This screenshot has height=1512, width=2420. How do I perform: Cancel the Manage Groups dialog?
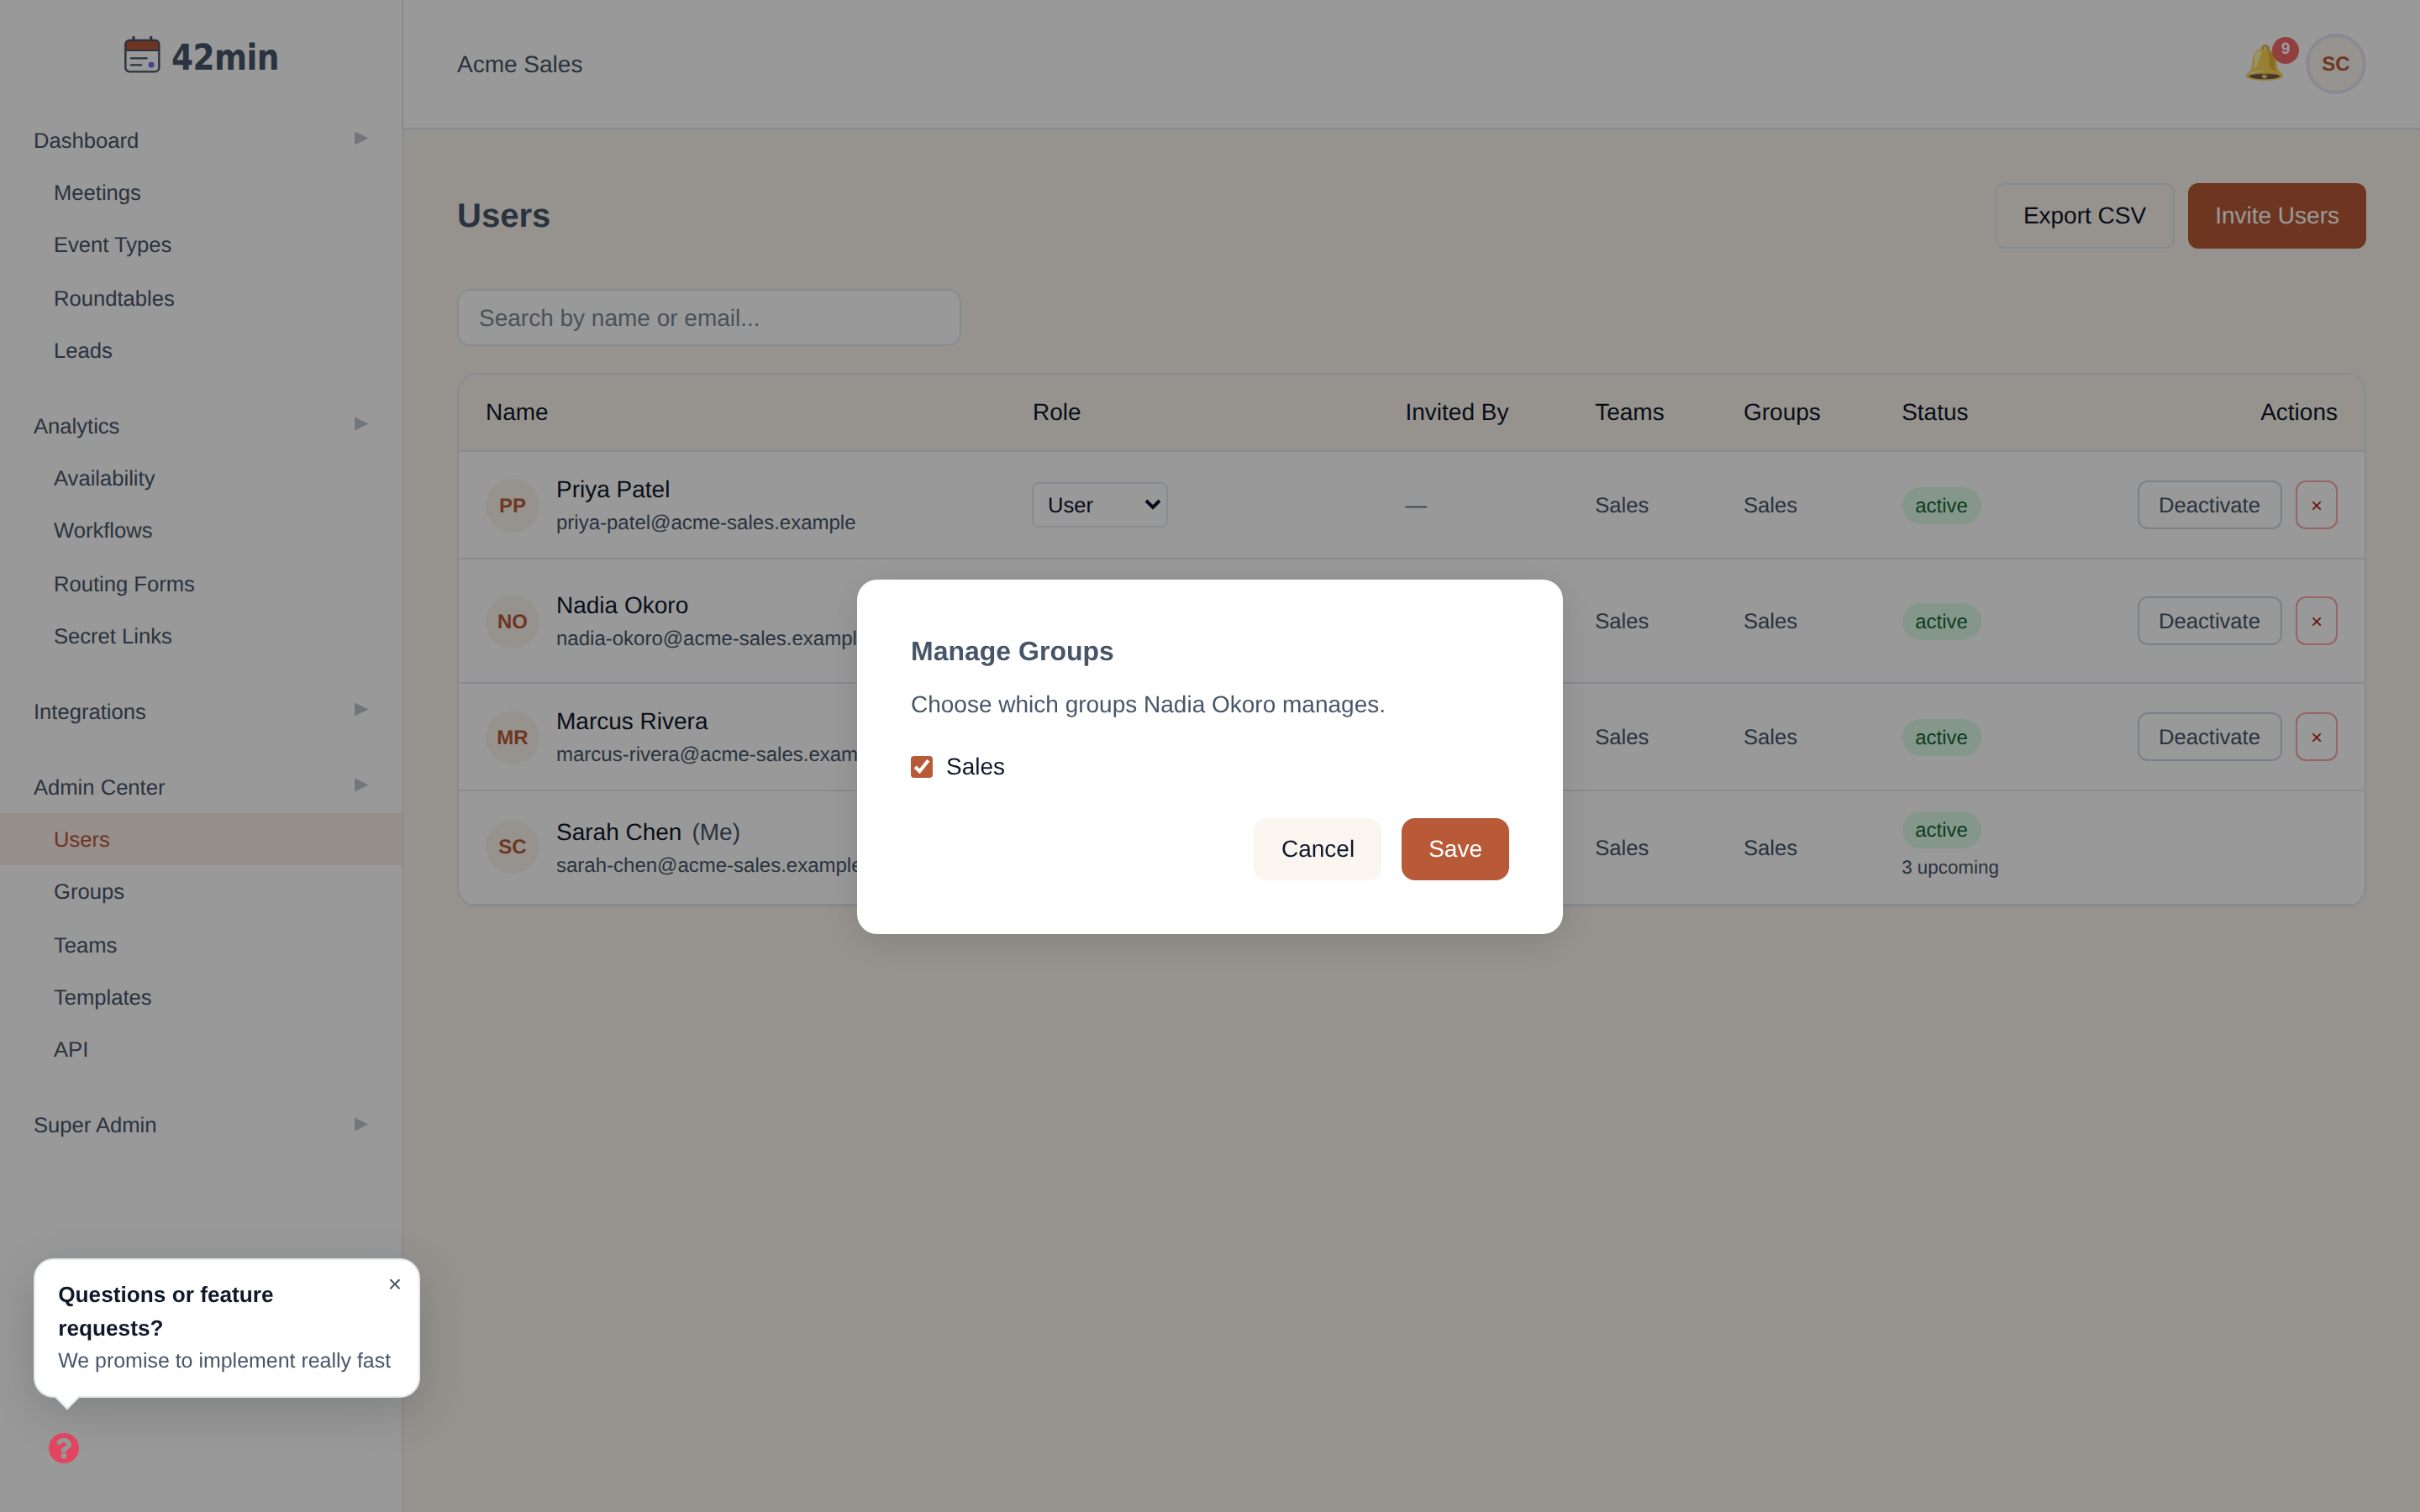1317,849
